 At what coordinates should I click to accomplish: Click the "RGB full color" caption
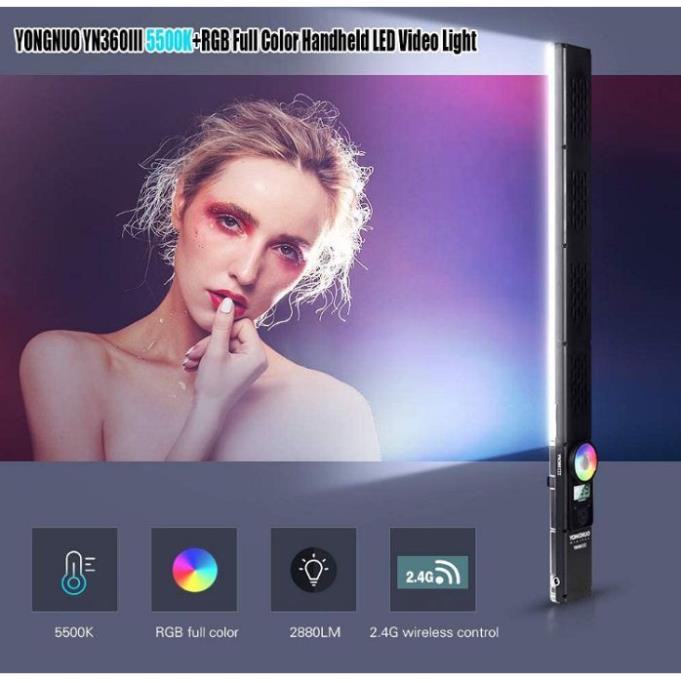click(197, 632)
